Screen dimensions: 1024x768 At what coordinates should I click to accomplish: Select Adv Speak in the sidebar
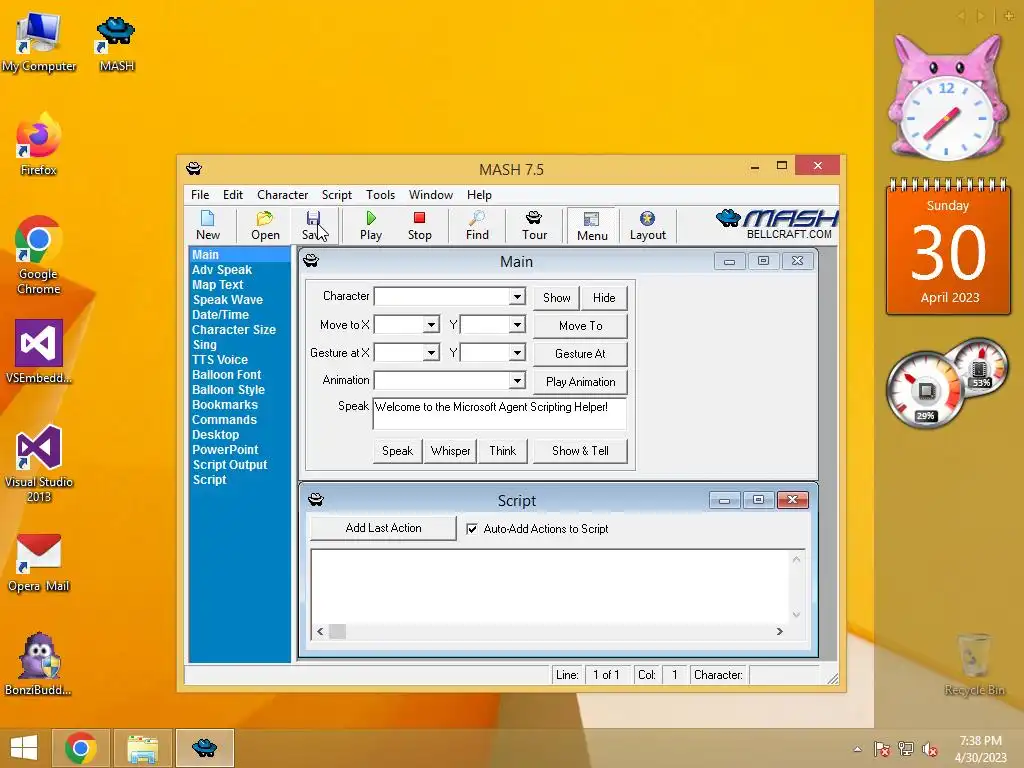coord(222,270)
